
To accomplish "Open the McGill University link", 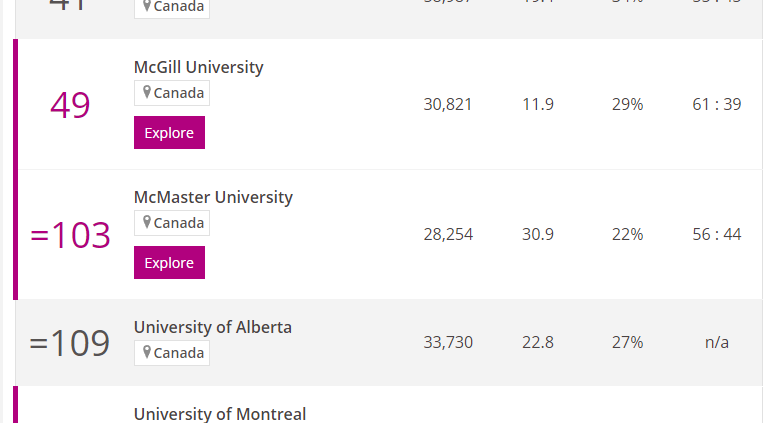I will coord(199,67).
